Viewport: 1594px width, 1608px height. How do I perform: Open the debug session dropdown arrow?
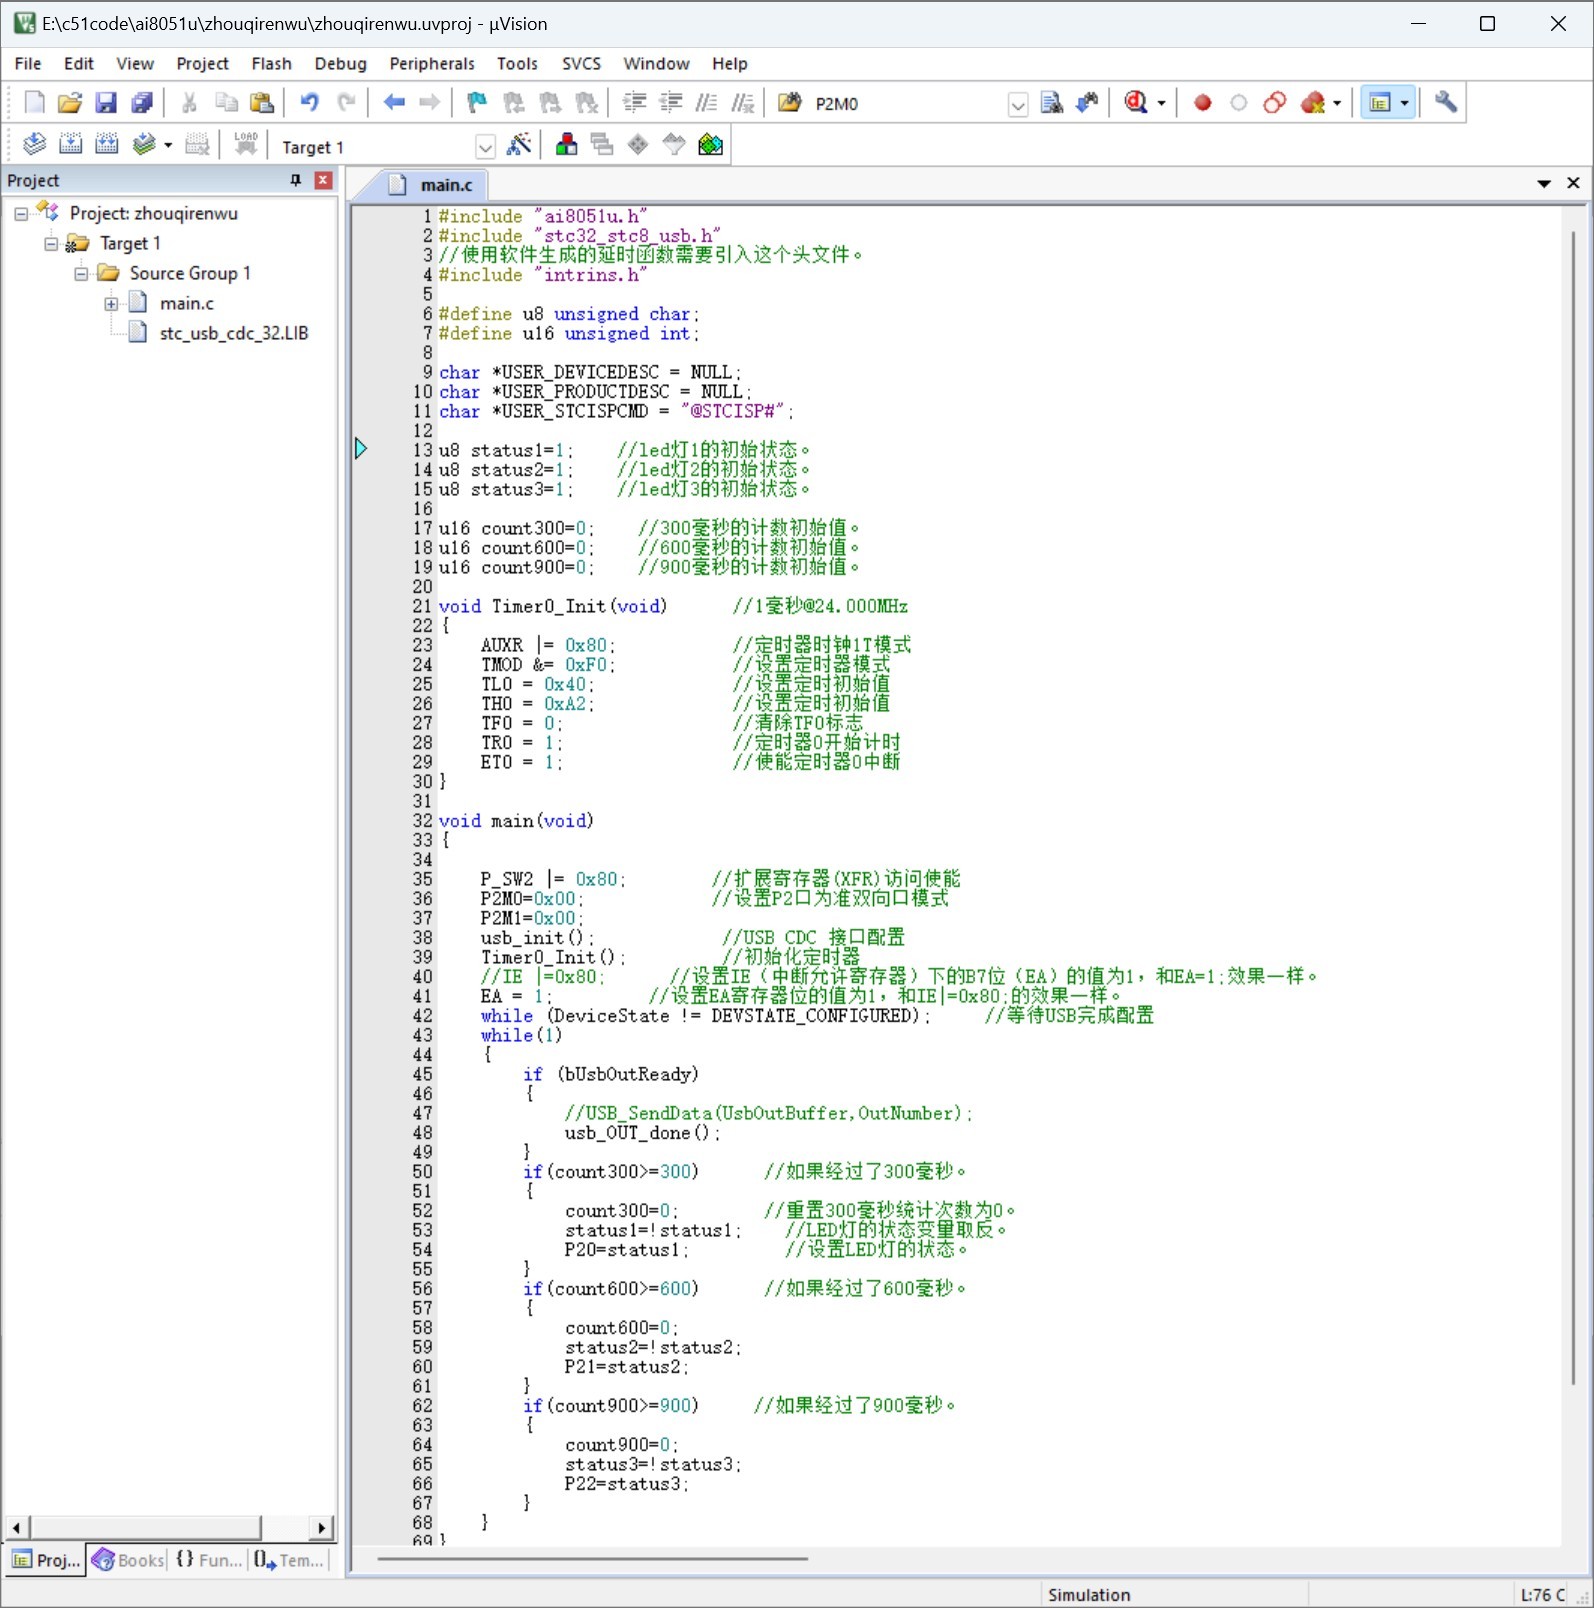tap(1161, 103)
